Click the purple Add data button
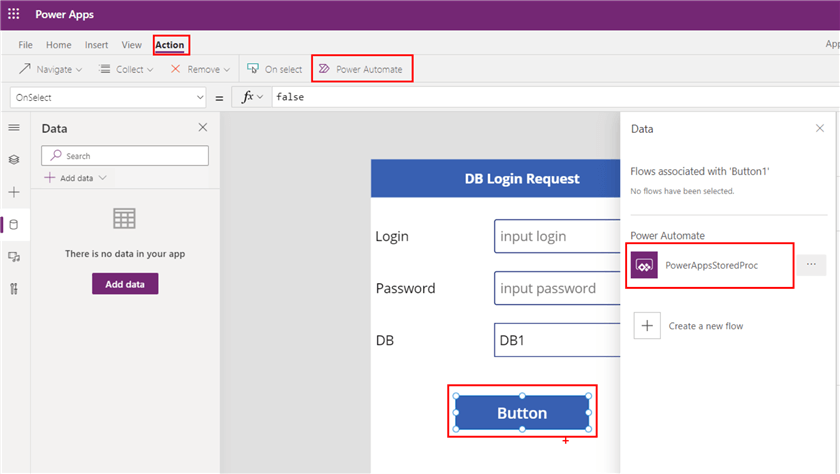The height and width of the screenshot is (474, 840). (125, 284)
